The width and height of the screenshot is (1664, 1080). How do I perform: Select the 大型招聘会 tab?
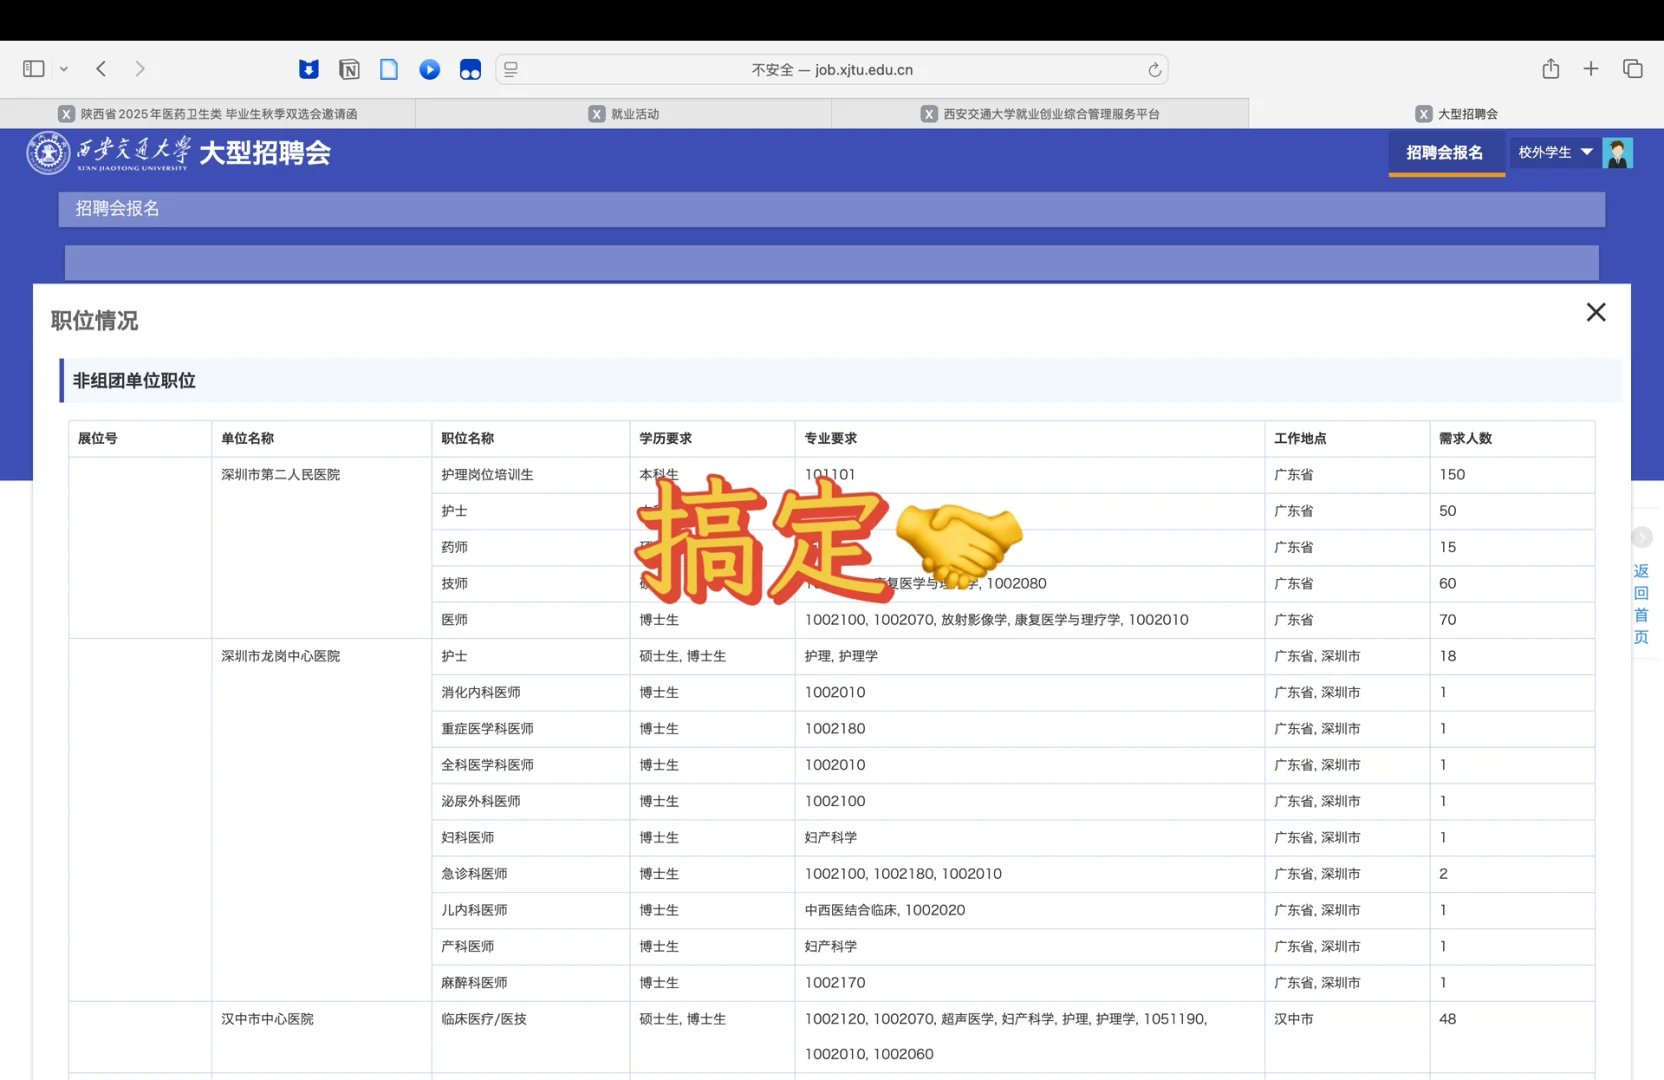click(1456, 114)
